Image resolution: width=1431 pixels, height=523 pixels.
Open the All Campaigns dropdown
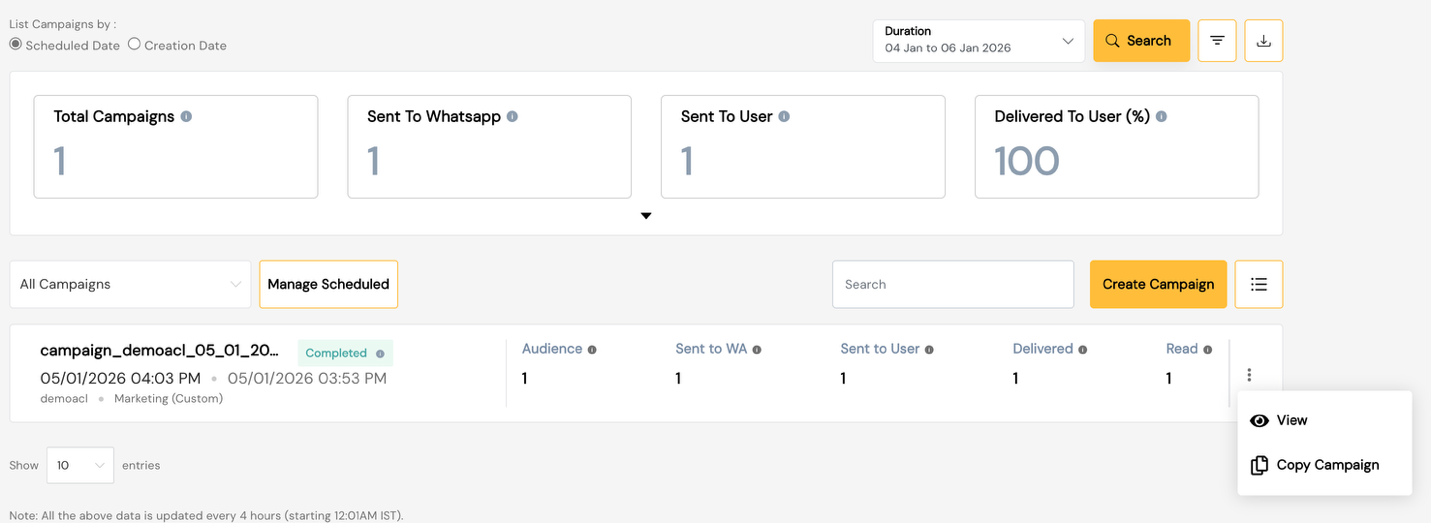point(130,284)
